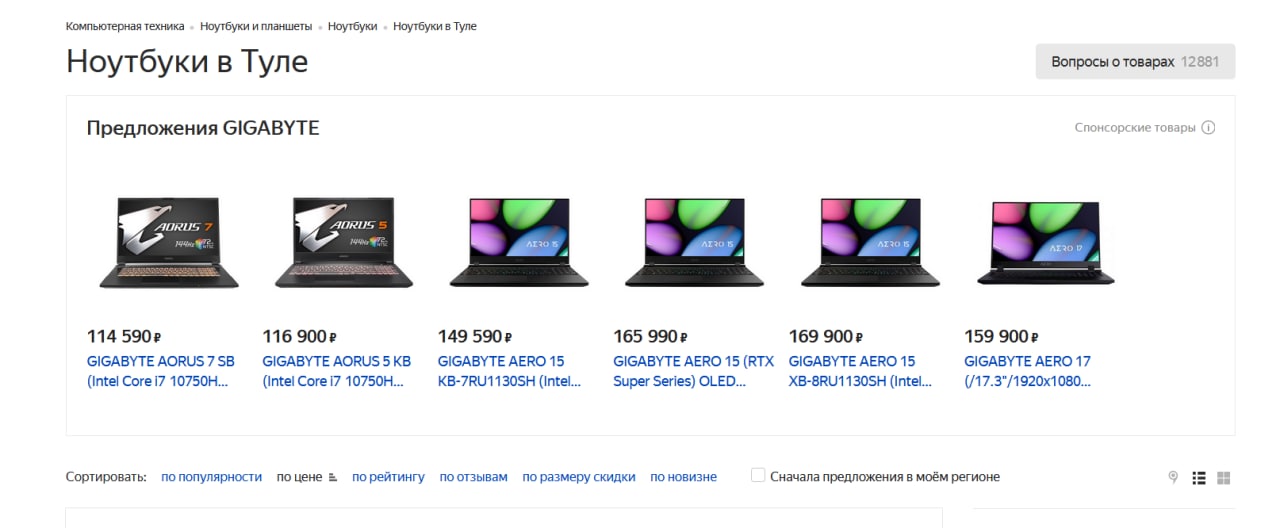Open 'Вопросы о товарах' button

(1135, 61)
